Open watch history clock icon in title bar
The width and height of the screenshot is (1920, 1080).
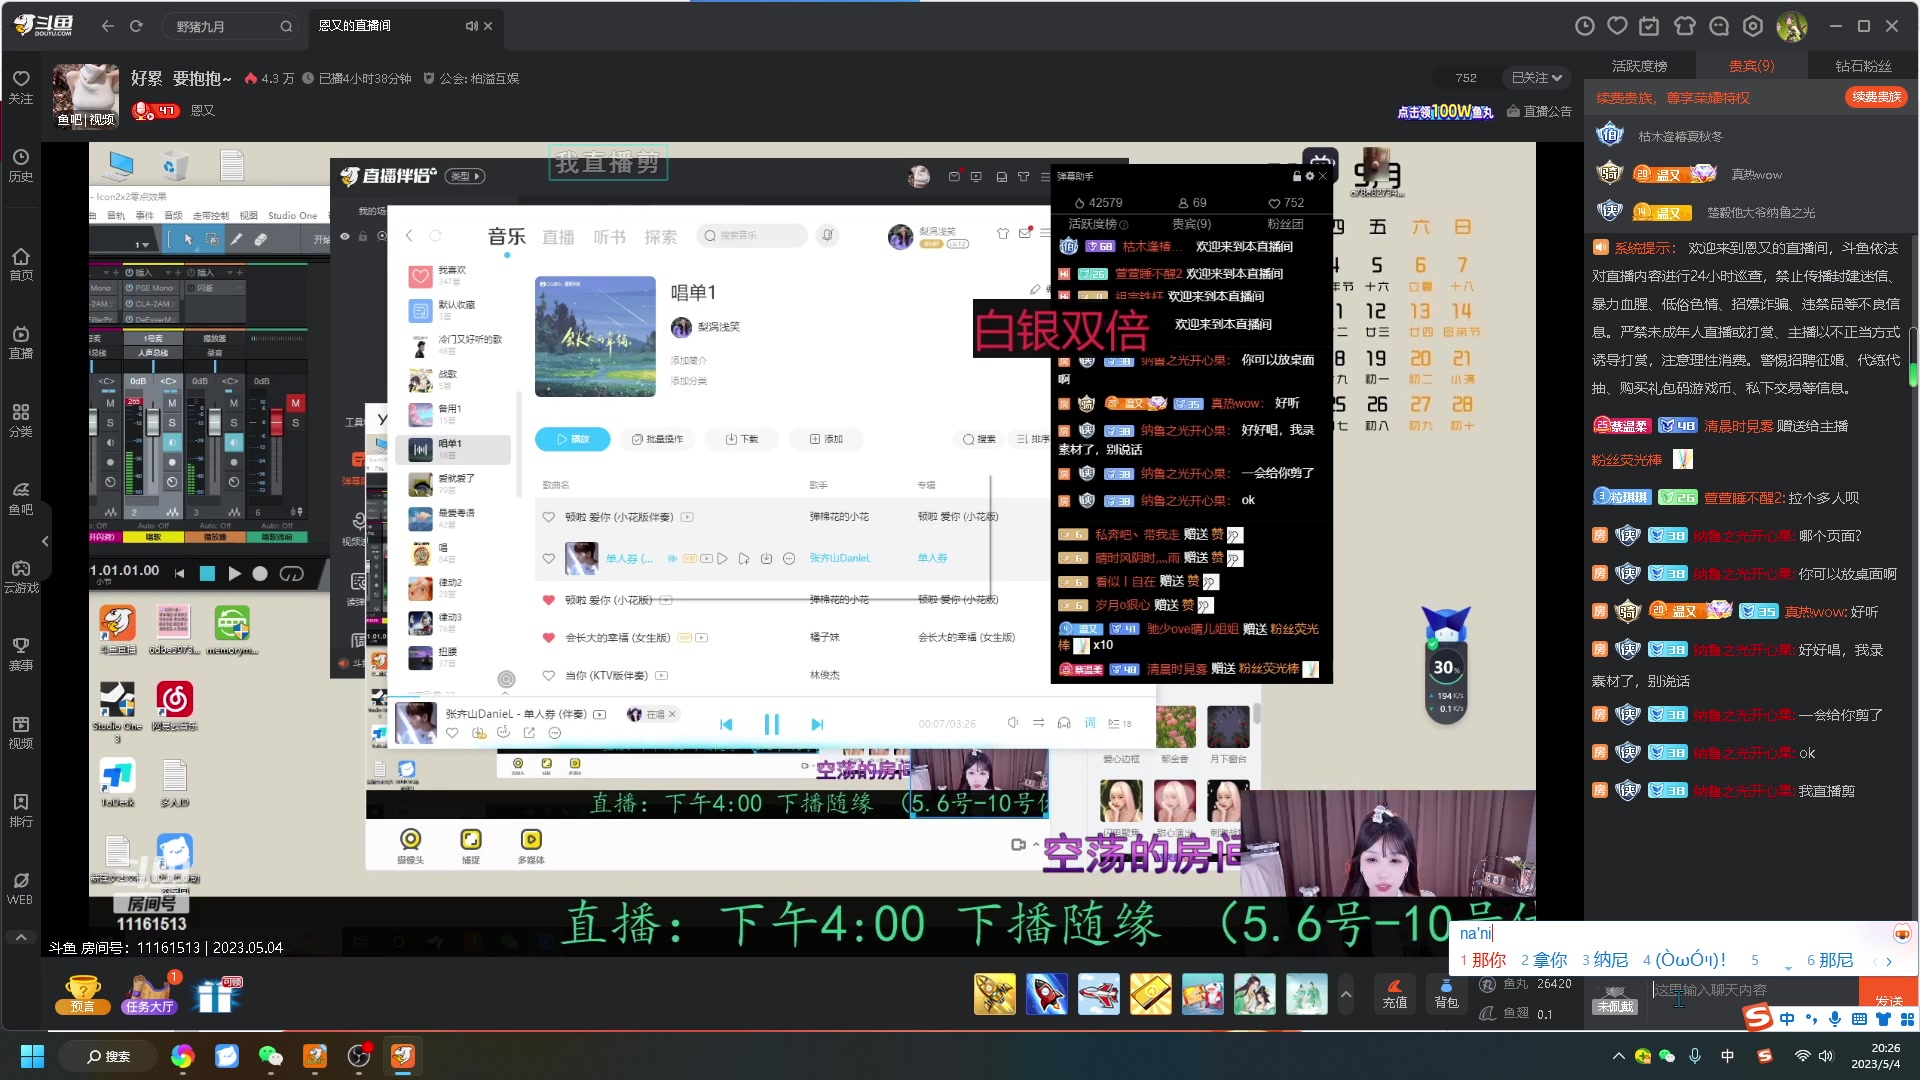[1585, 26]
